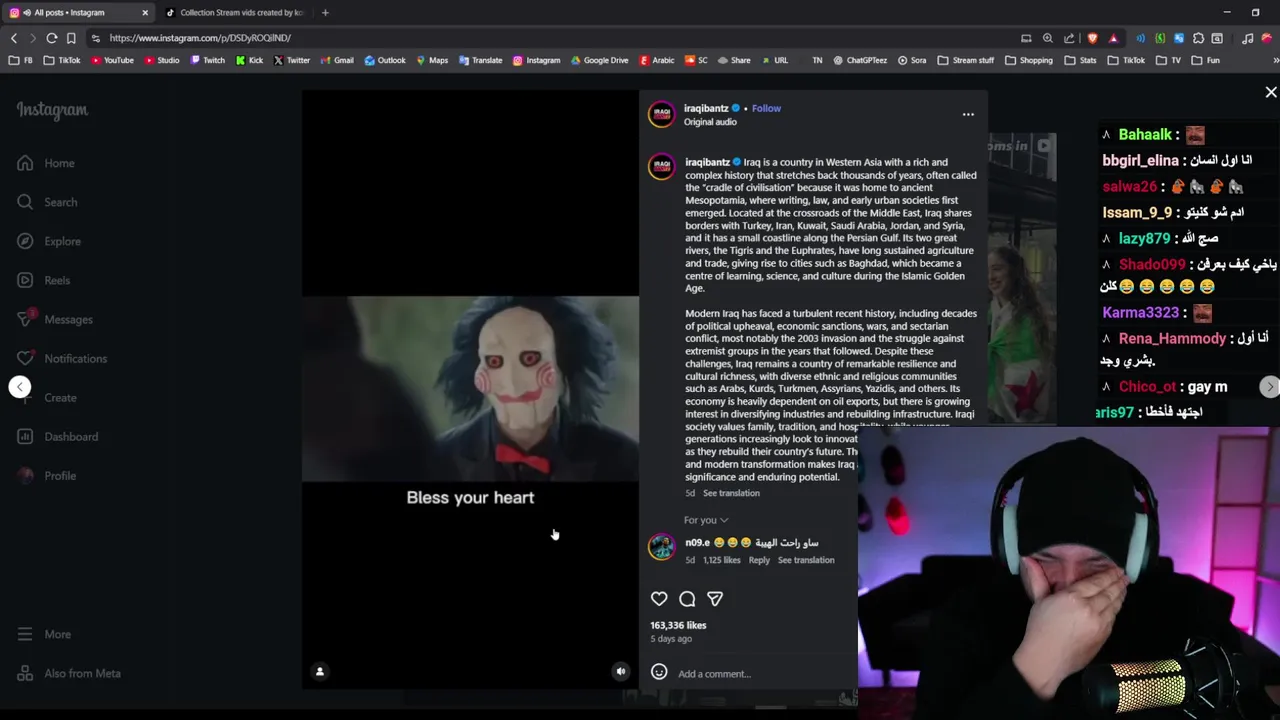1280x720 pixels.
Task: Open post options three-dot menu
Action: [x=968, y=115]
